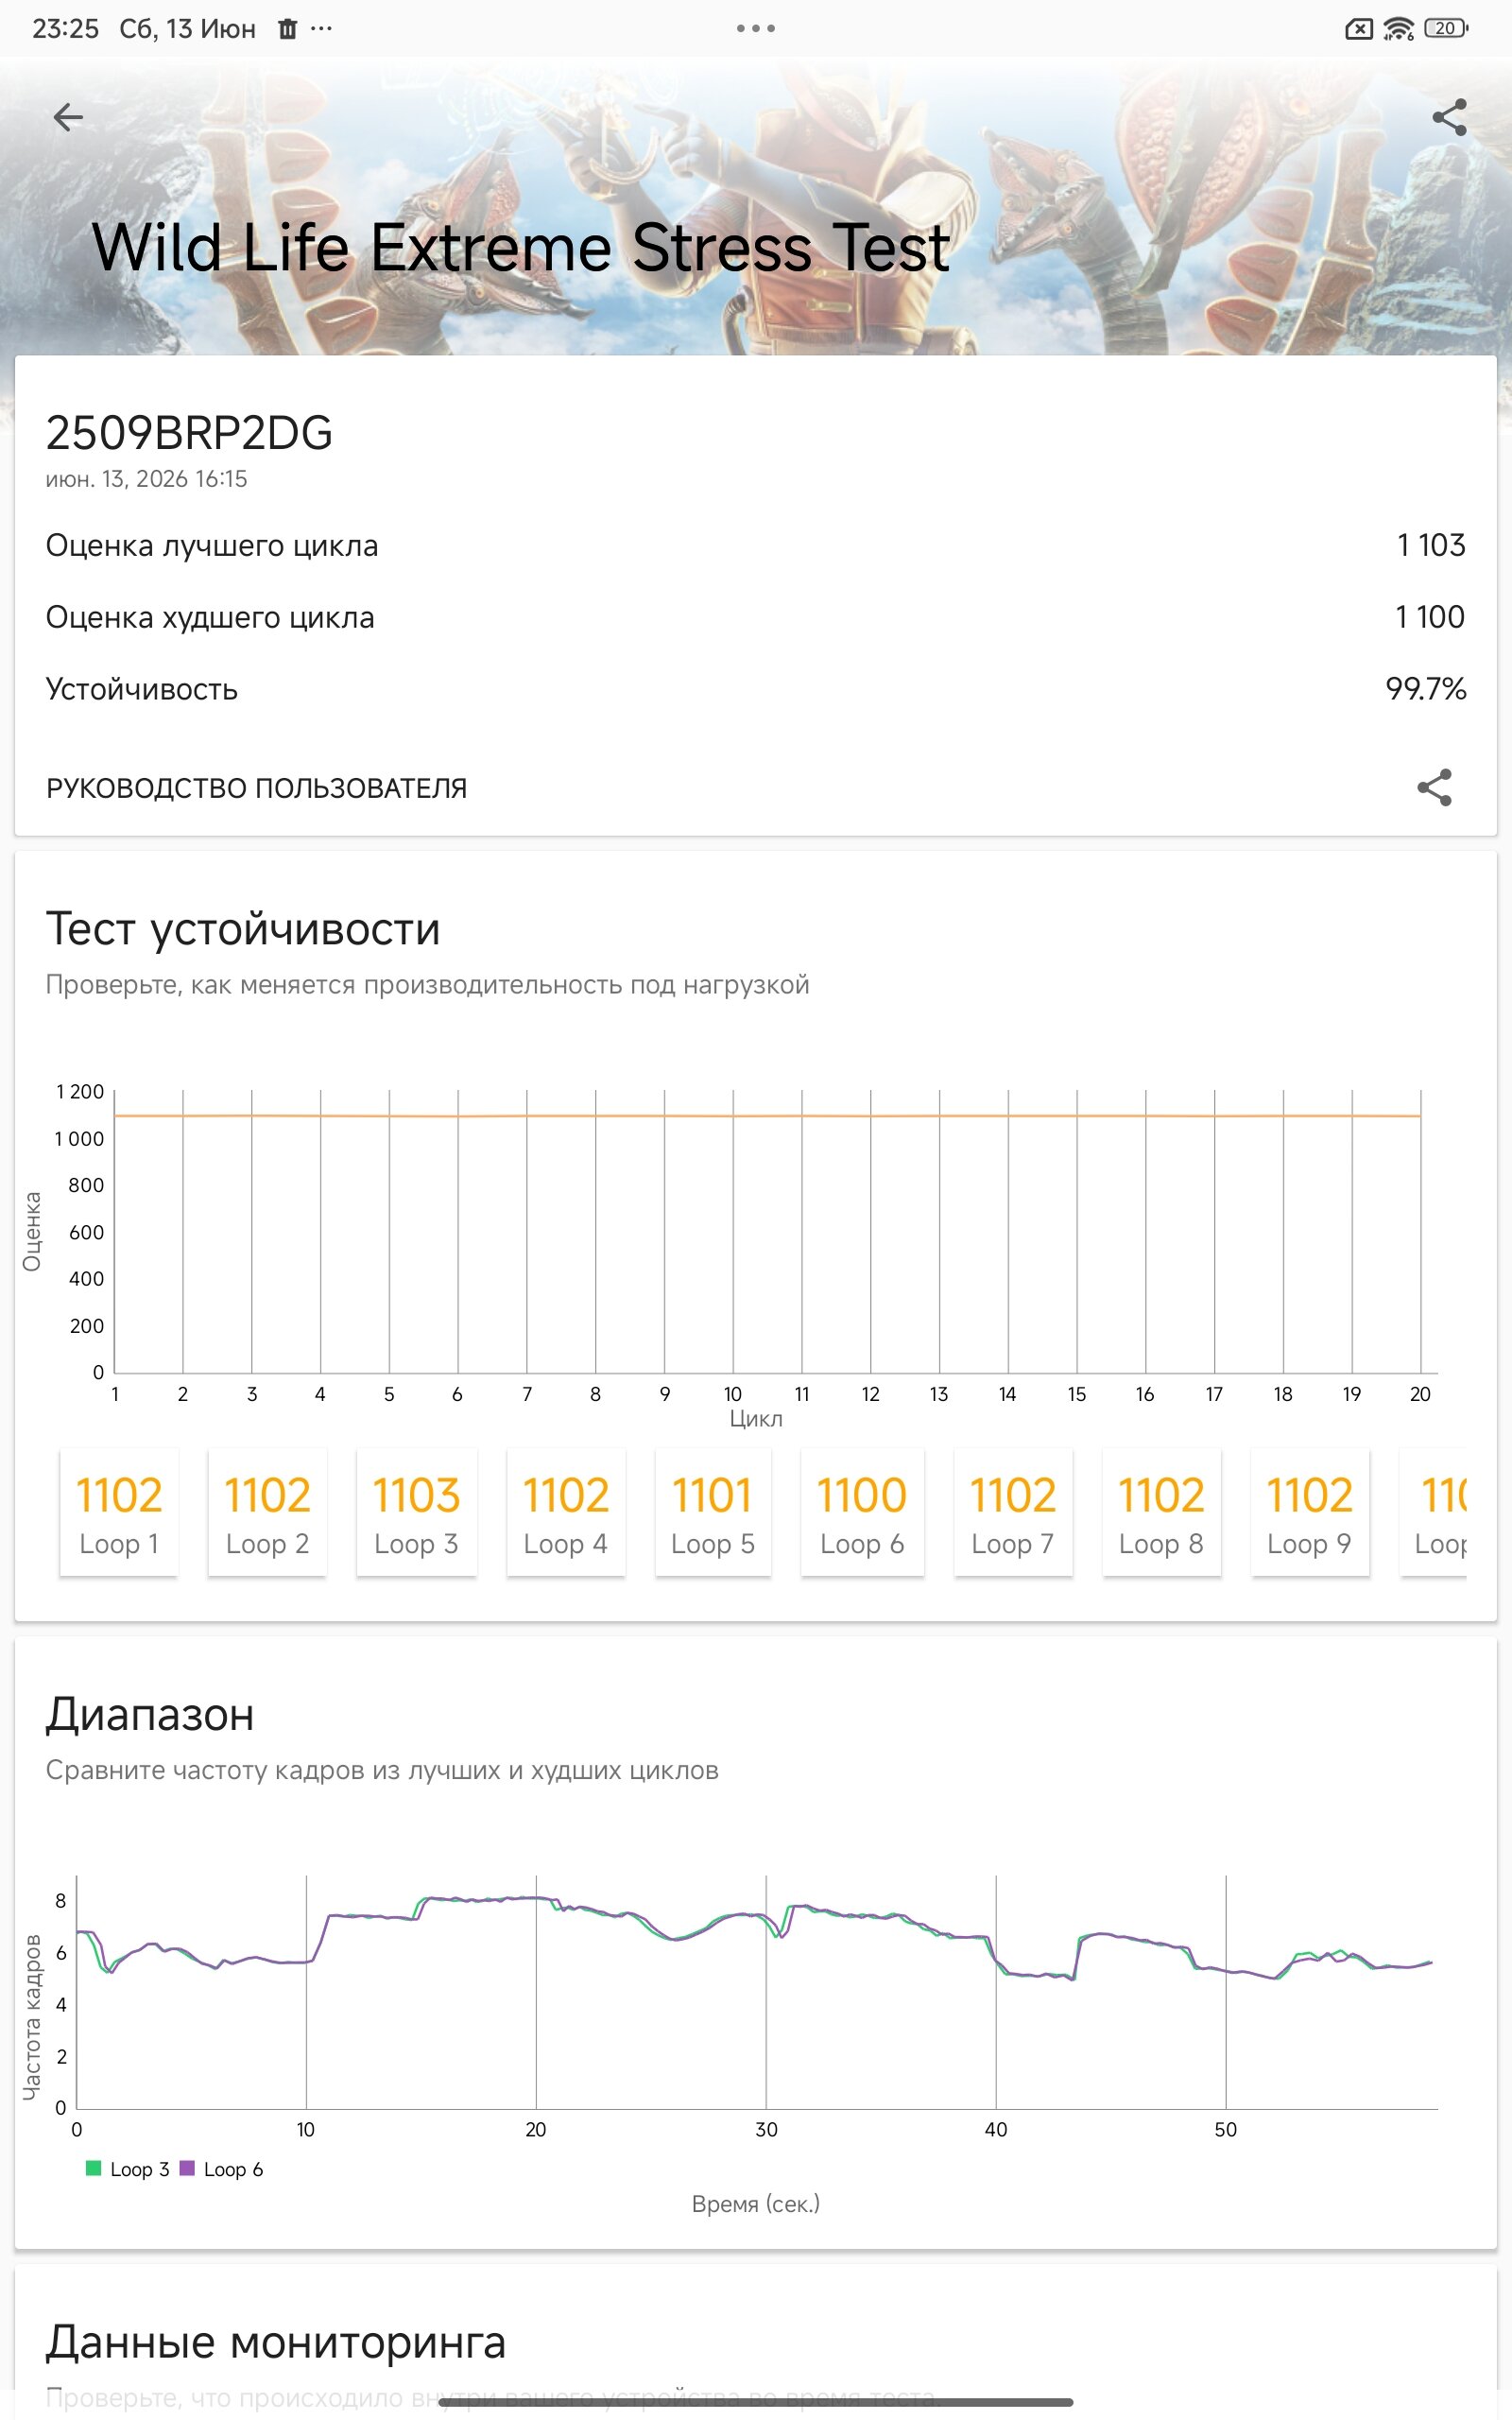Screen dimensions: 1512x2420
Task: Select the Loop 3 score card
Action: tap(416, 1511)
